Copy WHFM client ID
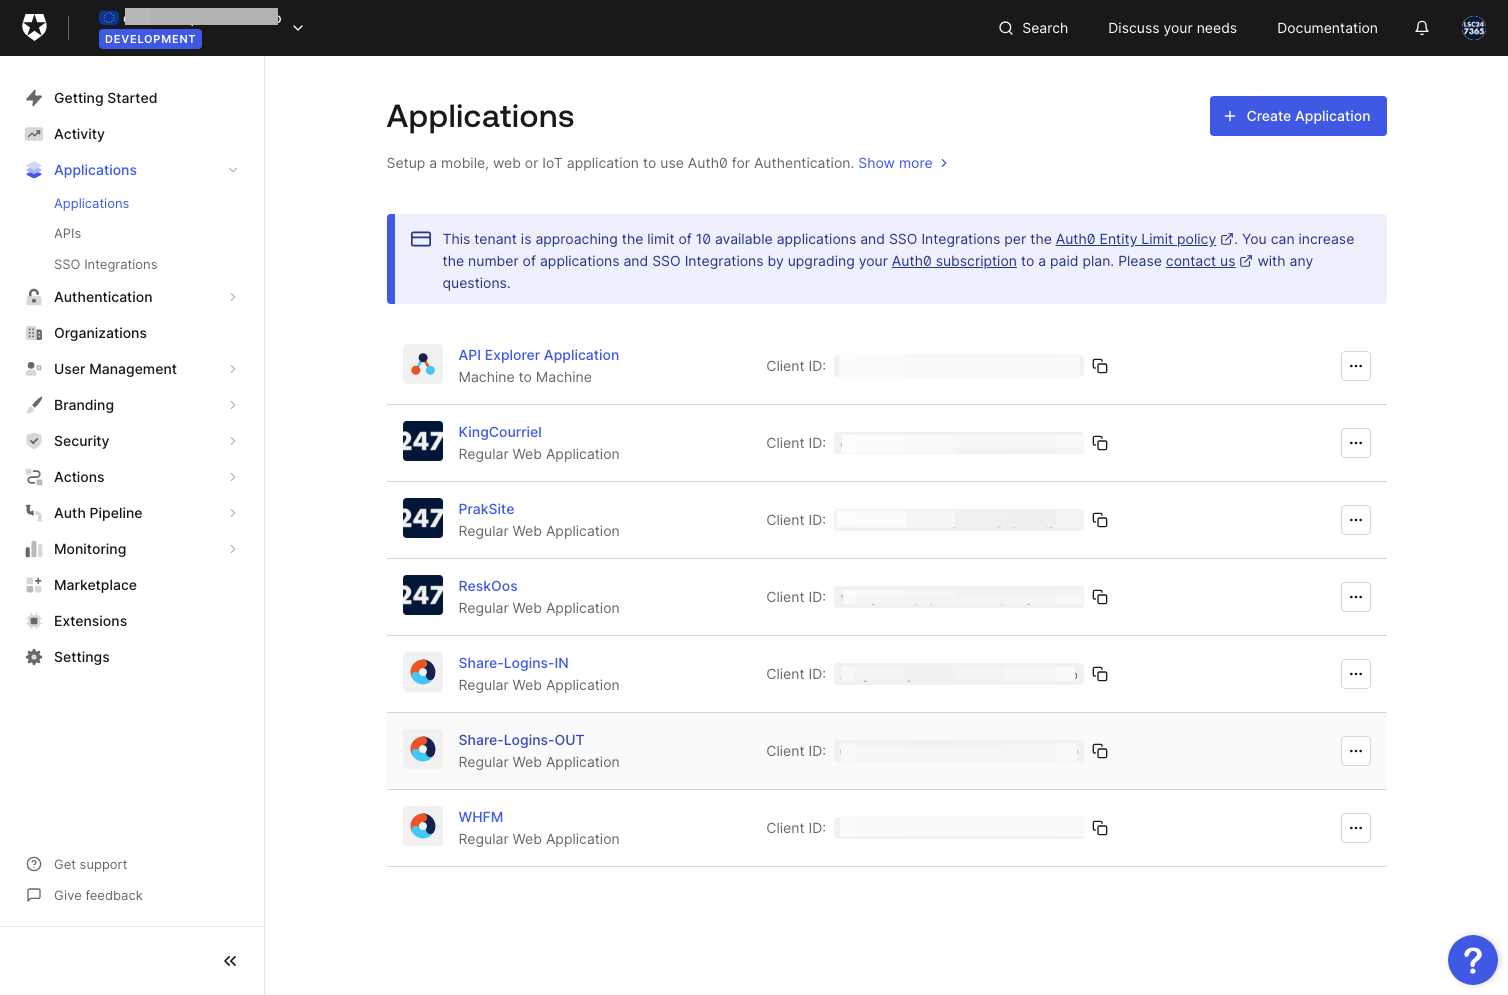Viewport: 1508px width, 995px height. (1100, 828)
